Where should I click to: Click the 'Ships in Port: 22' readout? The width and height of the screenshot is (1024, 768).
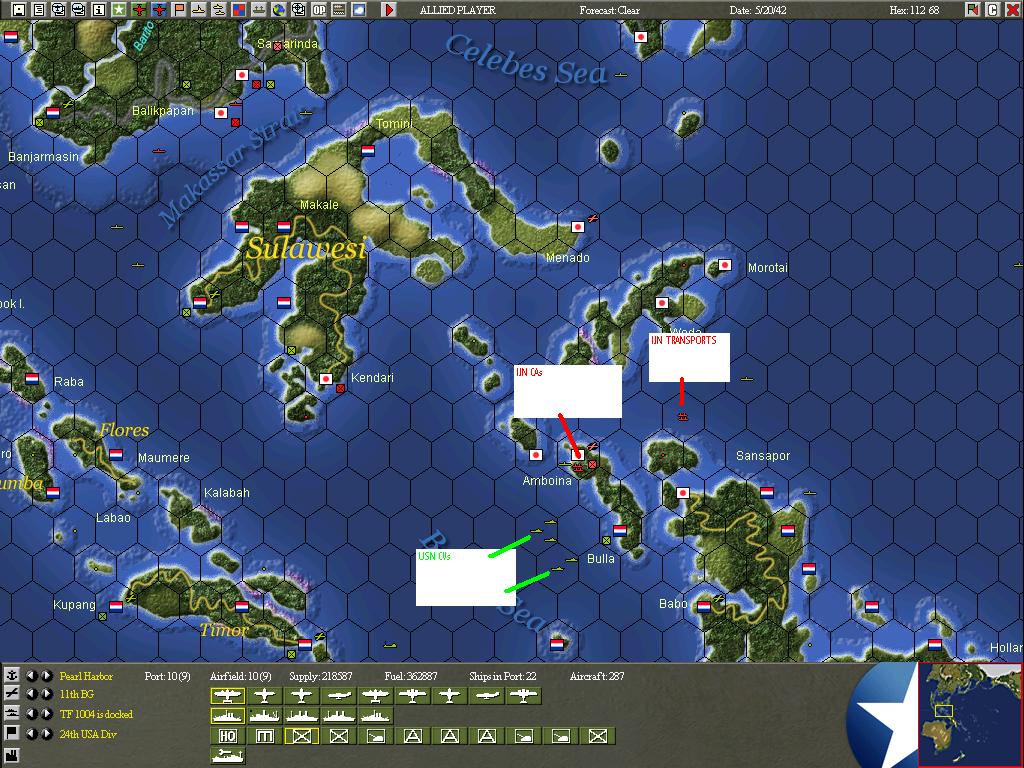503,676
